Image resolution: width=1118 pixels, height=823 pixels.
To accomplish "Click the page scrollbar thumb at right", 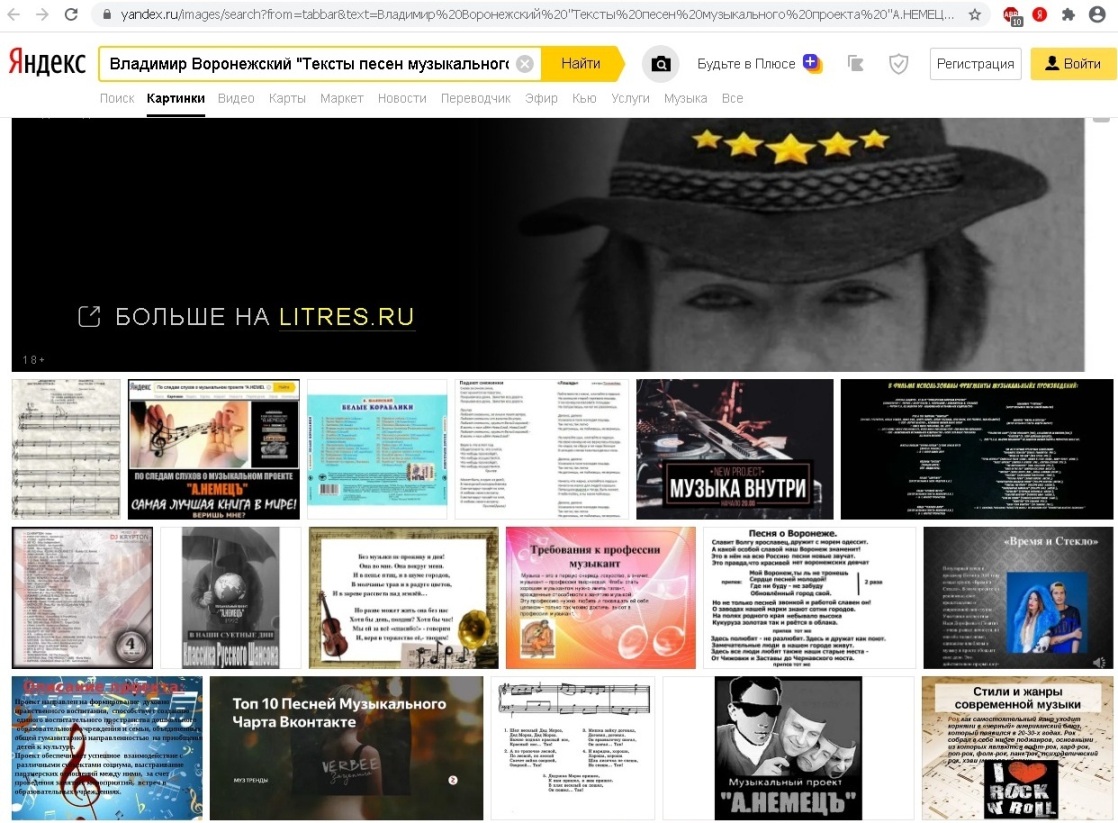I will point(1102,119).
